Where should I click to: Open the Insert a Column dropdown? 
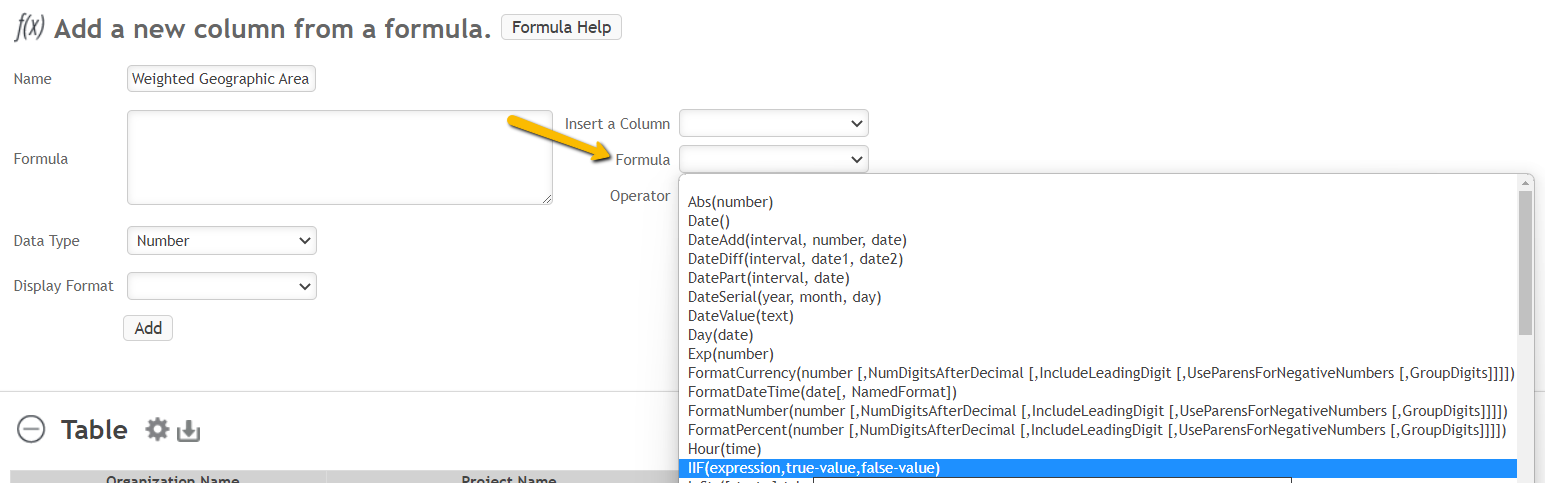pyautogui.click(x=774, y=124)
